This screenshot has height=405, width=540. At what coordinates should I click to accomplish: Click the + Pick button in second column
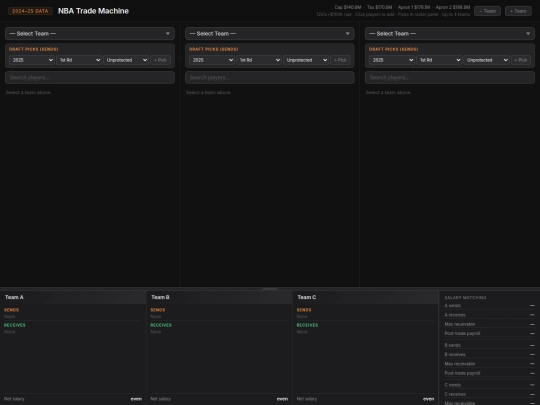pos(340,60)
